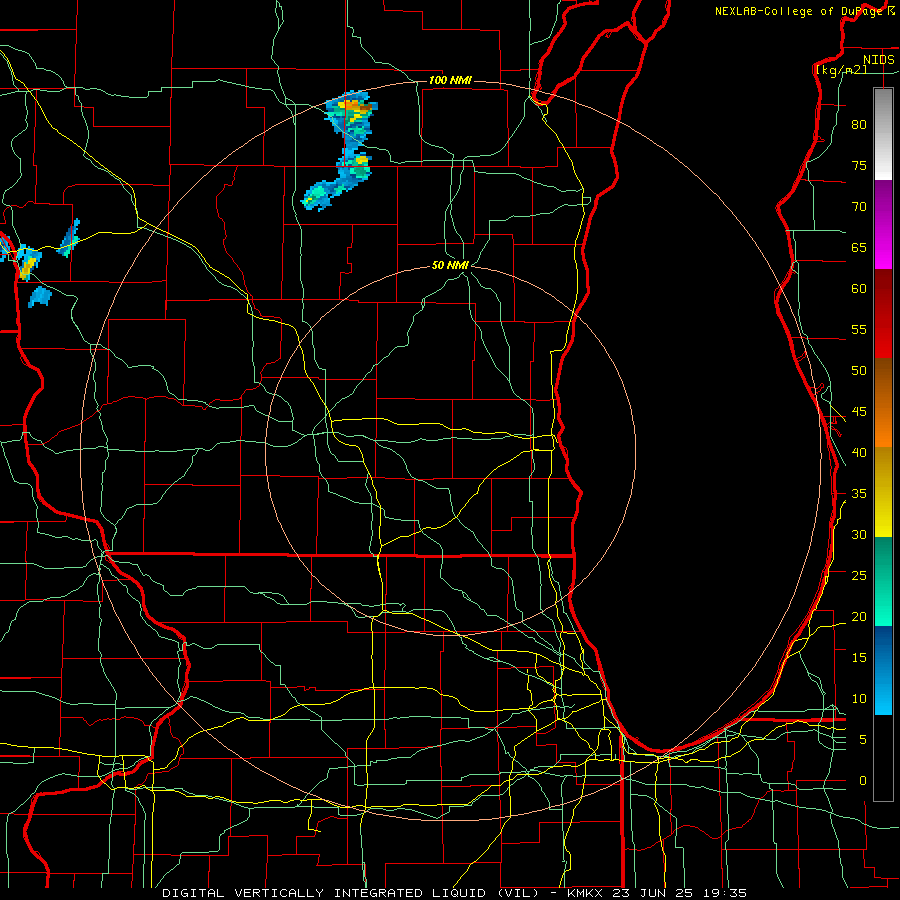The width and height of the screenshot is (900, 900).
Task: Click the 5 value on the scale
Action: pos(863,739)
